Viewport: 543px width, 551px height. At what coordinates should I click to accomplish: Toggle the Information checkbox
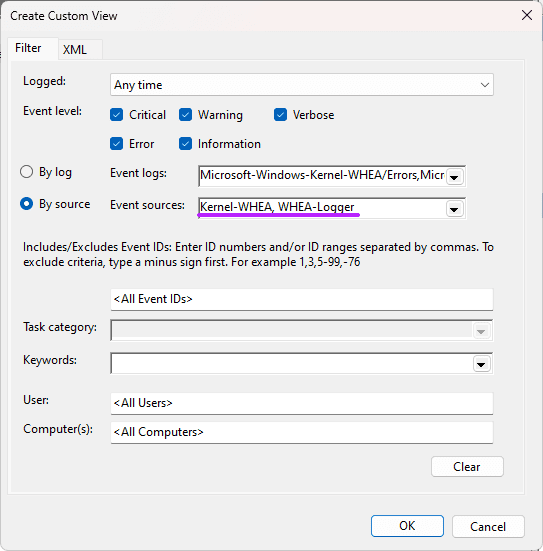tap(185, 144)
